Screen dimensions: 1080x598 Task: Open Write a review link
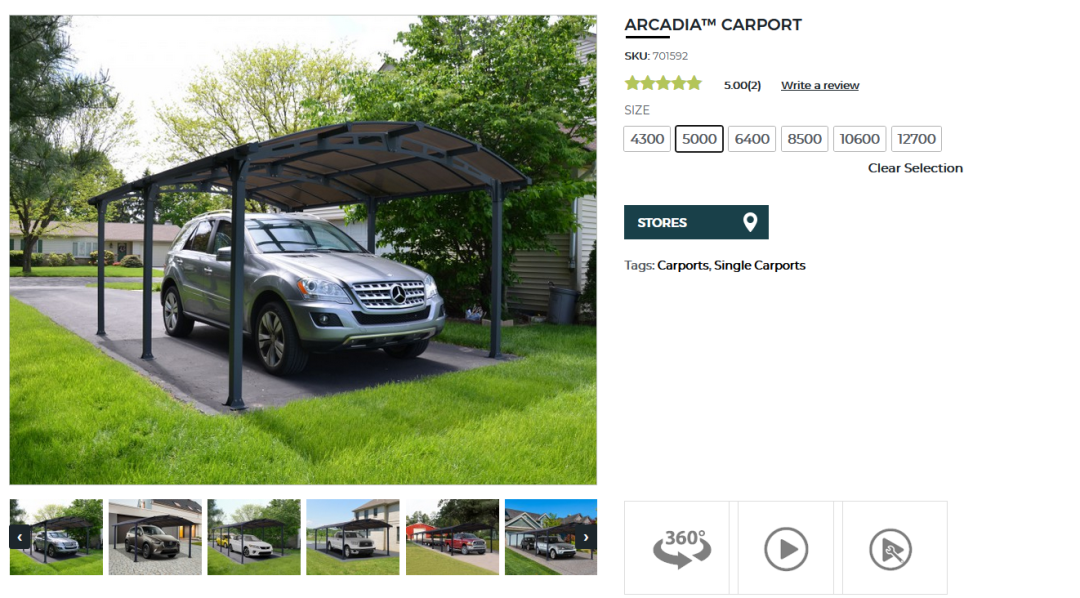tap(820, 85)
